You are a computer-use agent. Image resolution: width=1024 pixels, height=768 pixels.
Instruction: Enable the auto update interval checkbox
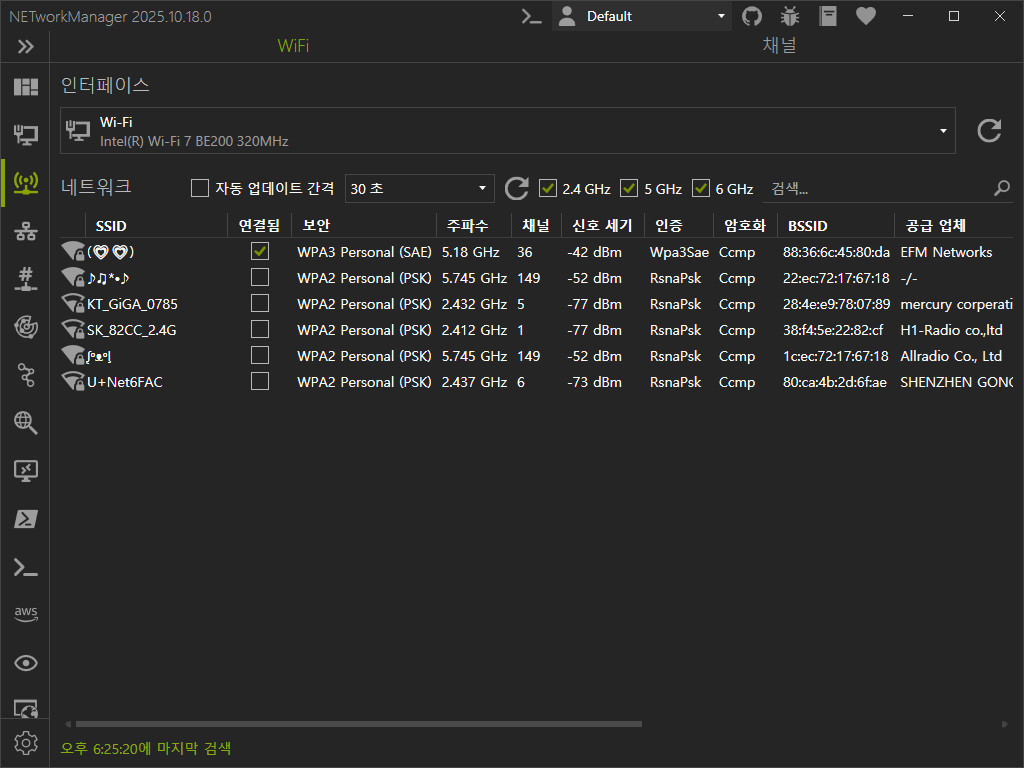[200, 188]
